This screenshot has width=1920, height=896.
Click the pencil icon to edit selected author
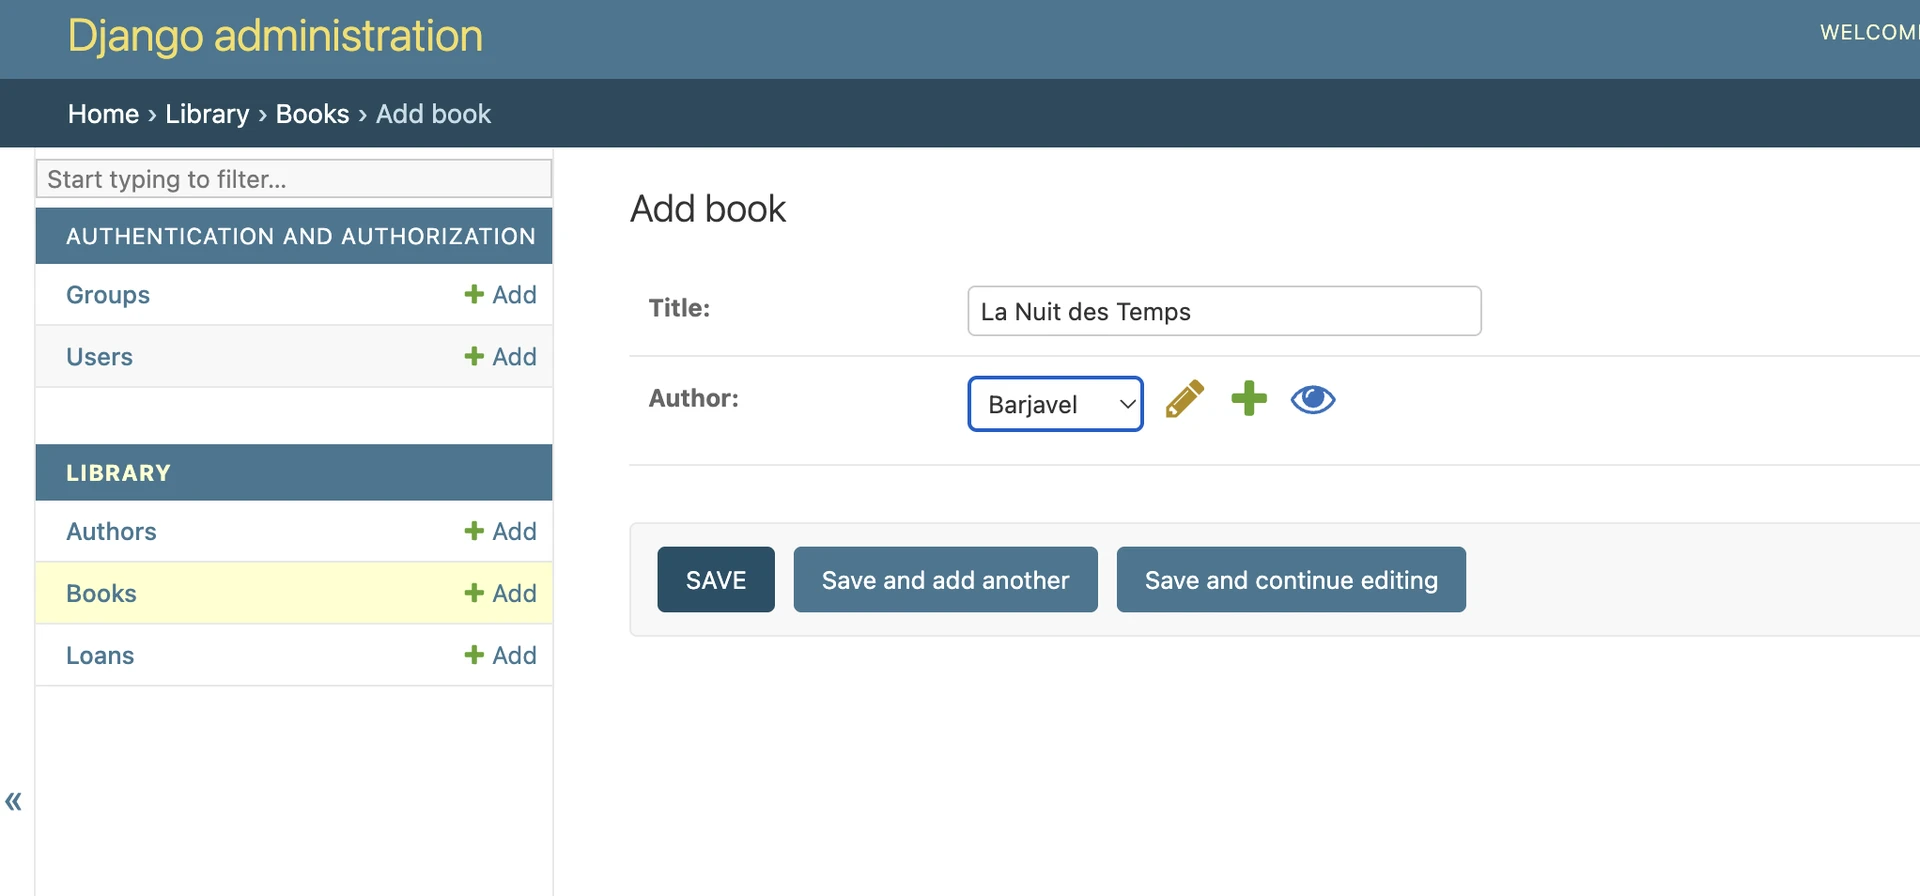1185,400
